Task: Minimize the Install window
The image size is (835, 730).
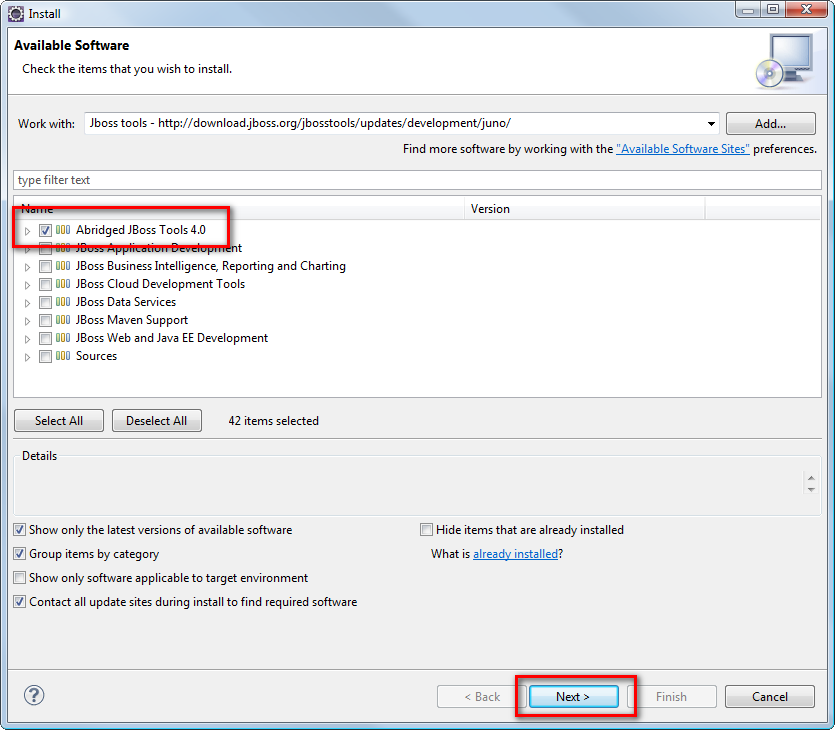Action: point(748,10)
